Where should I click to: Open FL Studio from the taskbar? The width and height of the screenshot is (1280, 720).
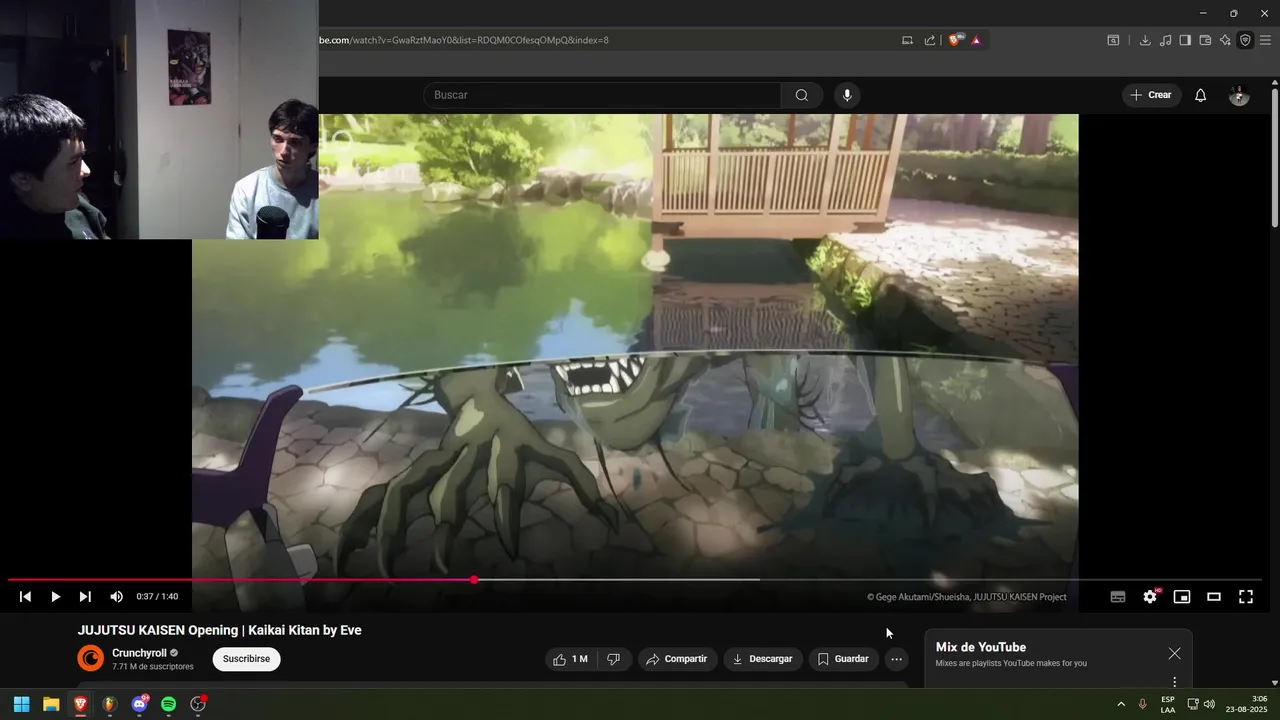tap(110, 704)
